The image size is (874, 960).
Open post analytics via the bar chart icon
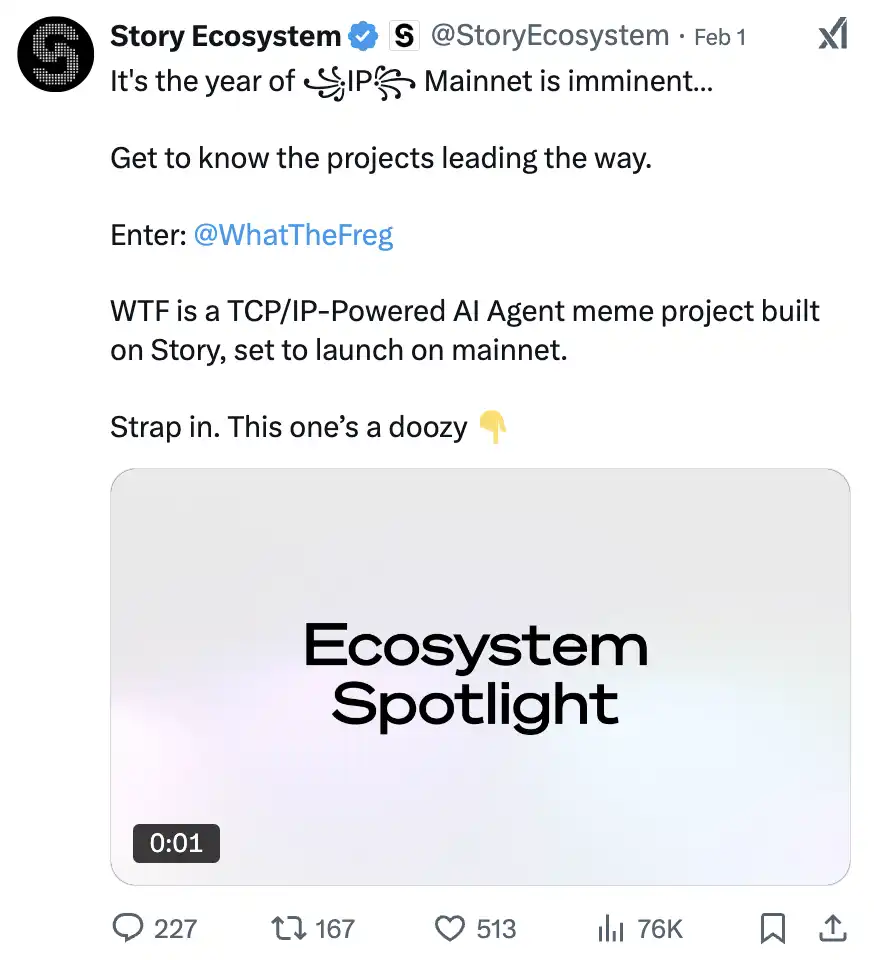point(609,929)
